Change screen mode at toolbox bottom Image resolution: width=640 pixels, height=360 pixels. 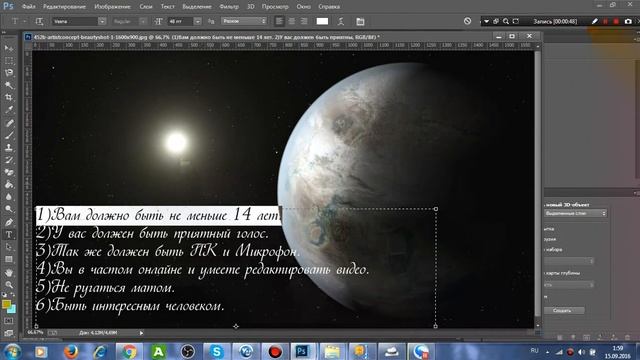pyautogui.click(x=9, y=333)
